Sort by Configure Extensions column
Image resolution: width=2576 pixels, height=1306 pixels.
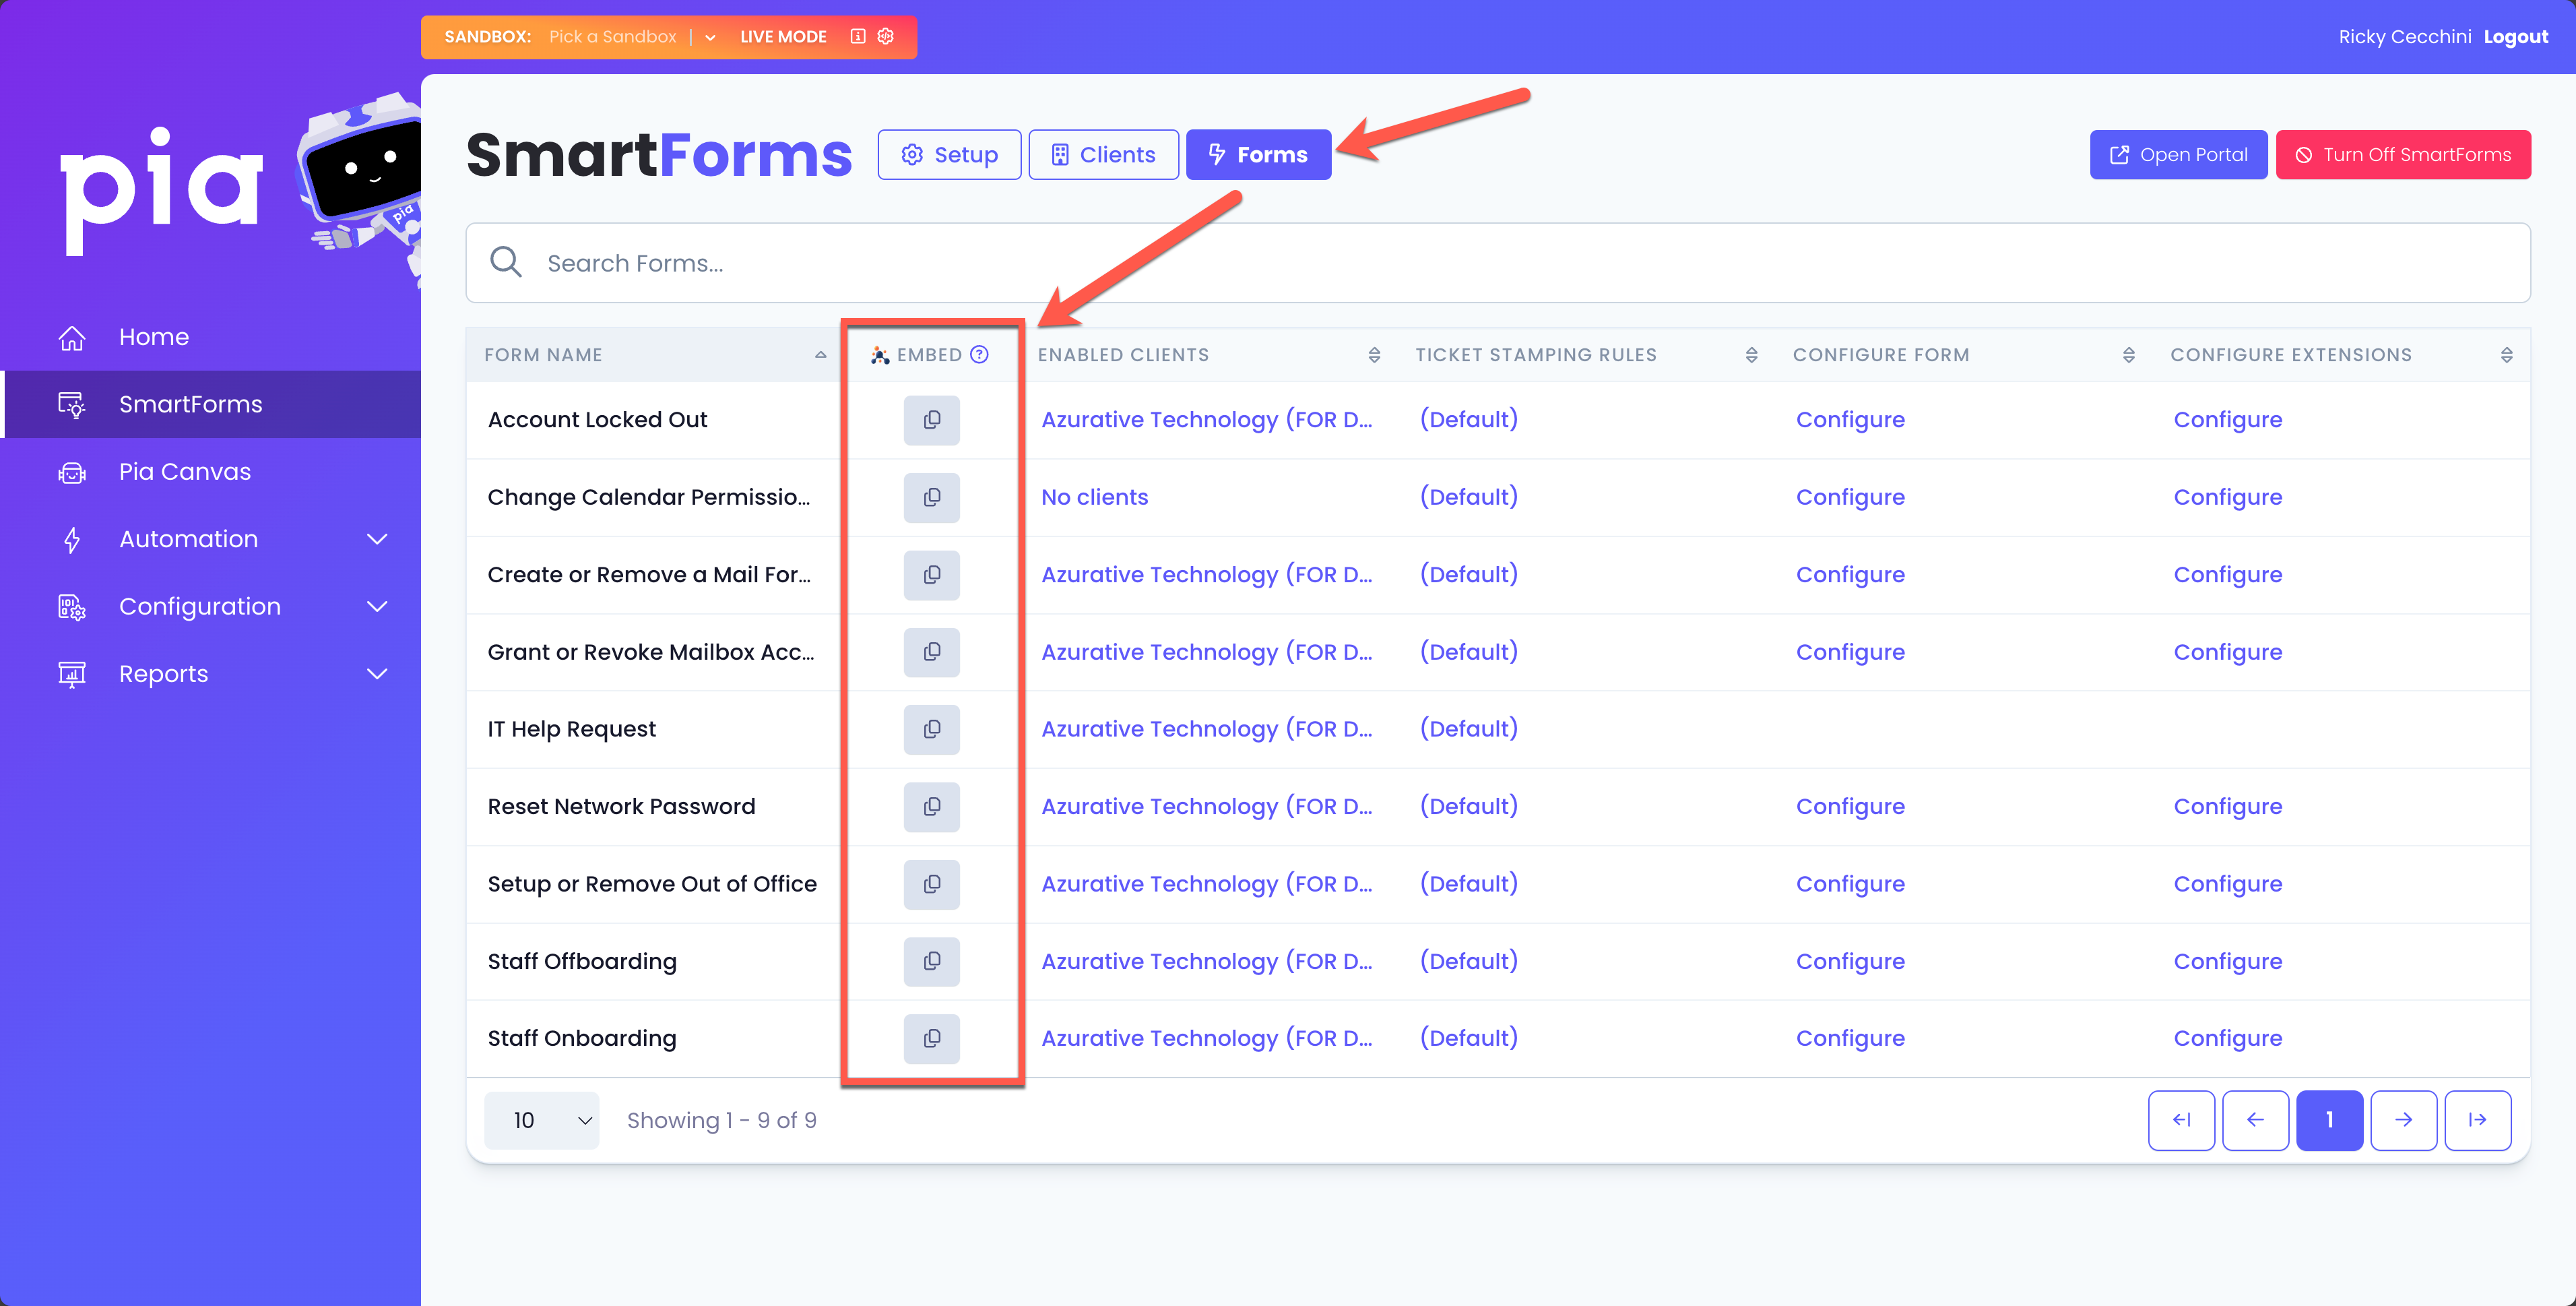pos(2506,355)
